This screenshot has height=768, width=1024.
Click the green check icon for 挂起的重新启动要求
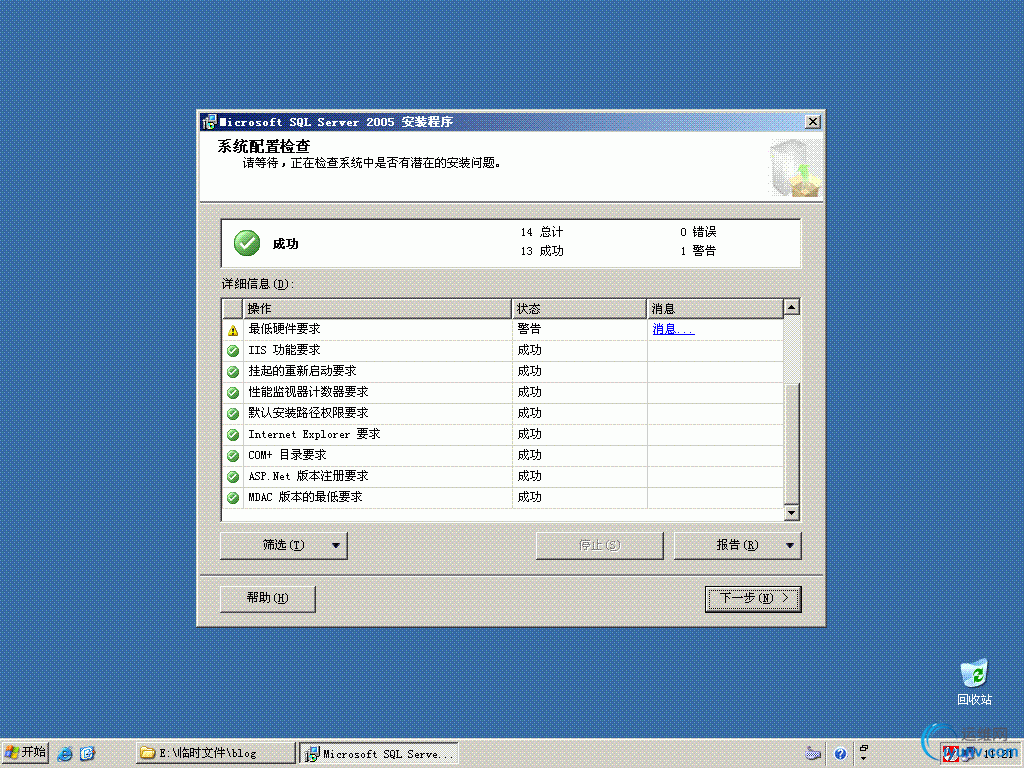pos(232,372)
